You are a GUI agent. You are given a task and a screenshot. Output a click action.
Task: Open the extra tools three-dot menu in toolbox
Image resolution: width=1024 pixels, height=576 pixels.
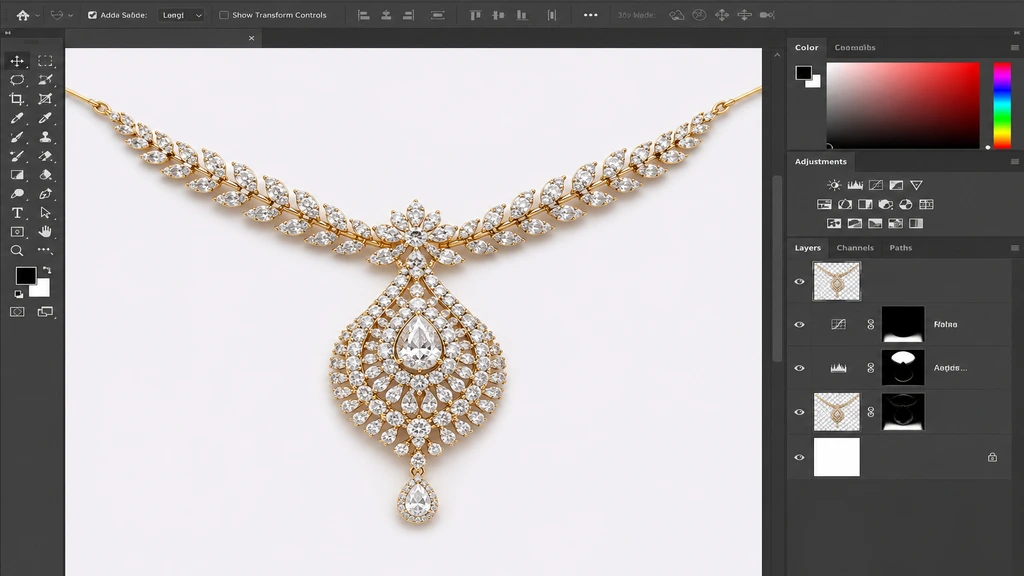click(45, 250)
